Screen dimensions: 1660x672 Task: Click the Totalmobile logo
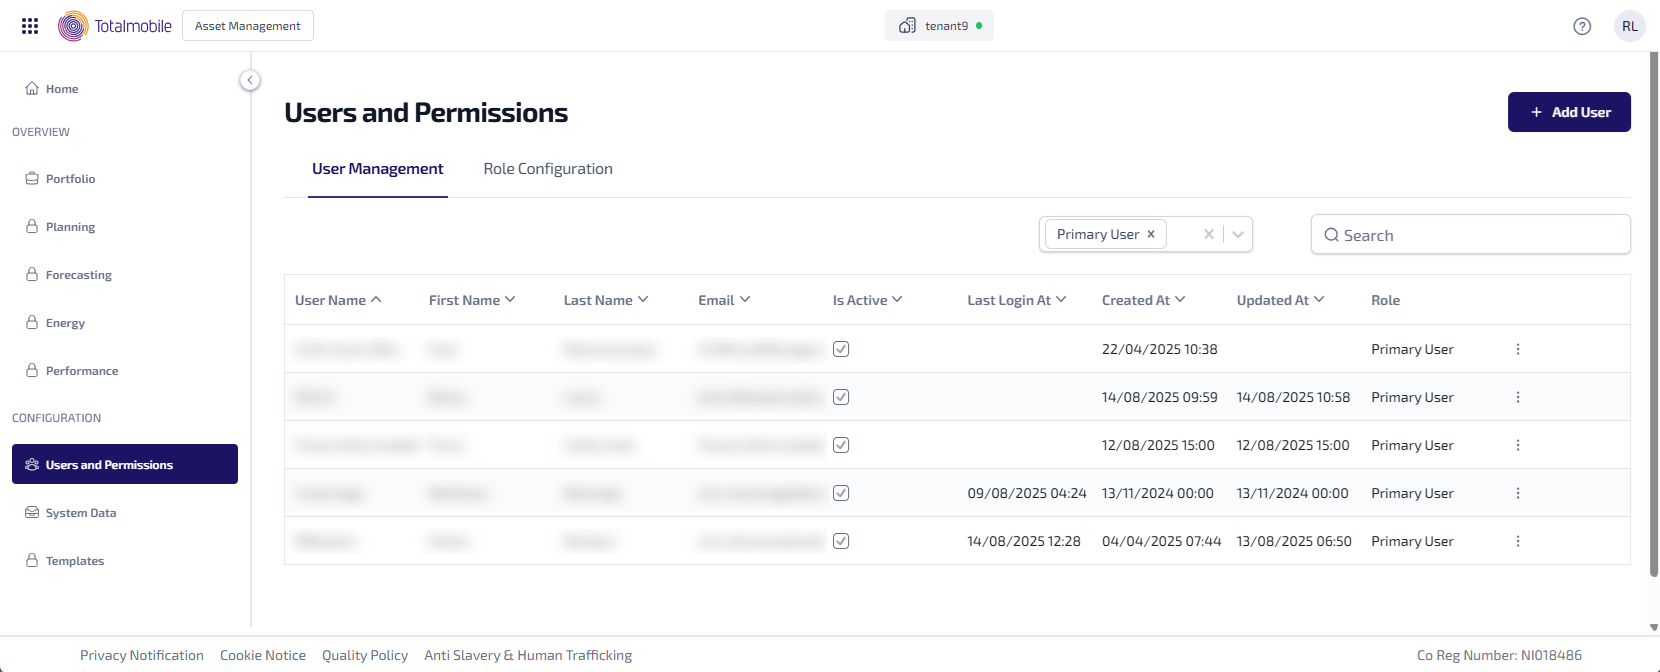115,26
